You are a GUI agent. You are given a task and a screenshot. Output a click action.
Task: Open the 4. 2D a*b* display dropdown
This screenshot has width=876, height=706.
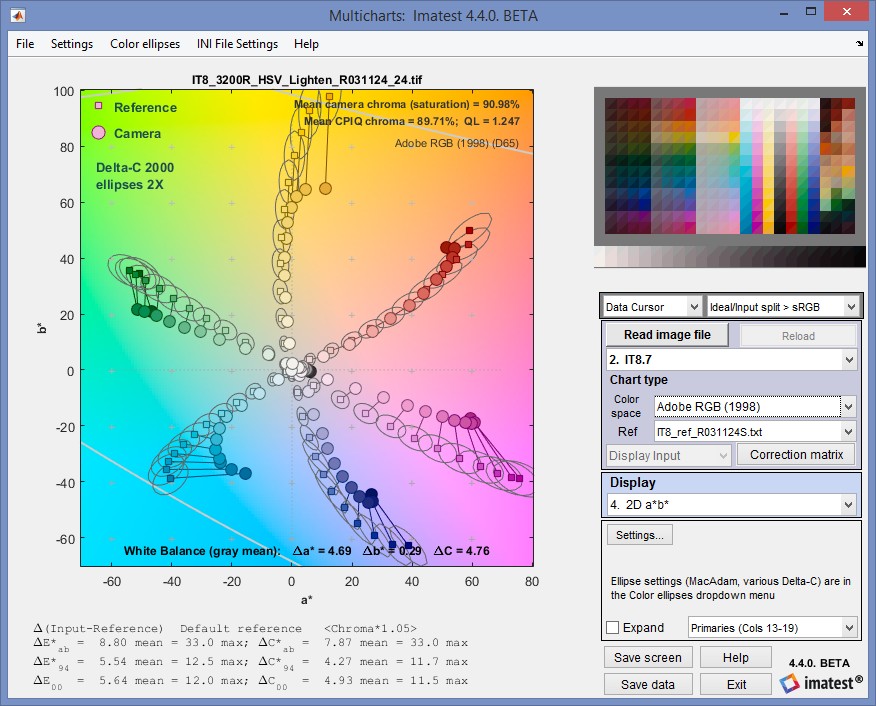[x=732, y=504]
